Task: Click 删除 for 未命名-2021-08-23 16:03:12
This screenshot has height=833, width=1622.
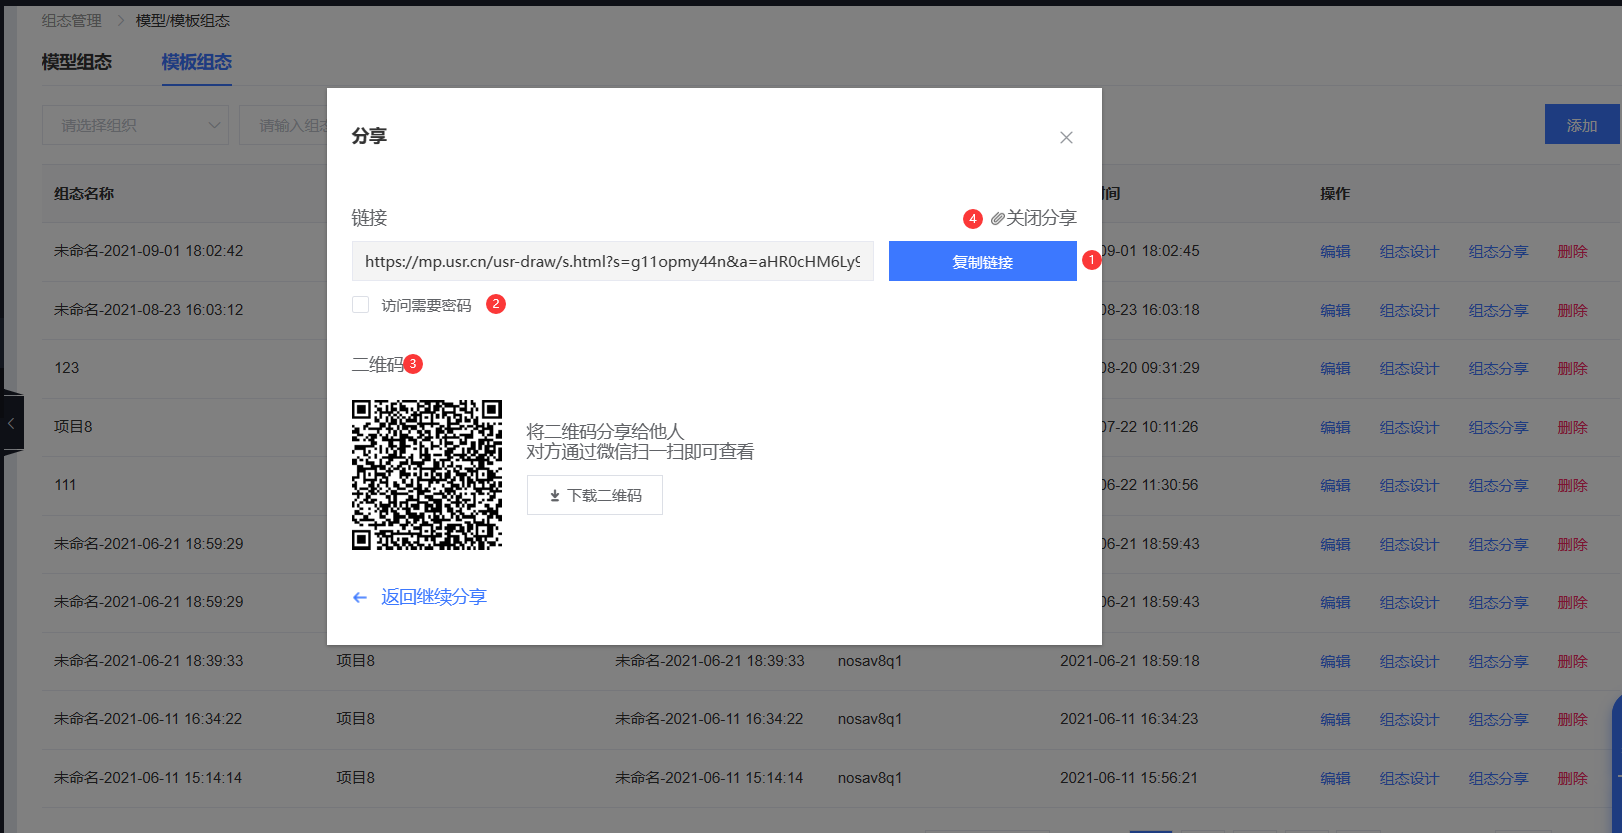Action: click(x=1572, y=310)
